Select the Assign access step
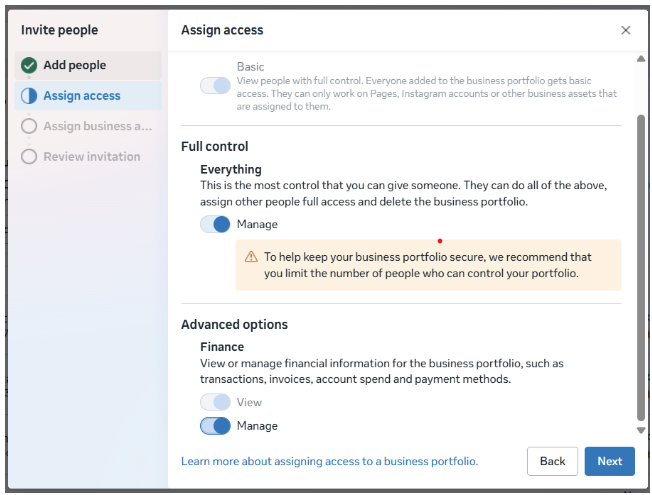652x495 pixels. click(82, 96)
